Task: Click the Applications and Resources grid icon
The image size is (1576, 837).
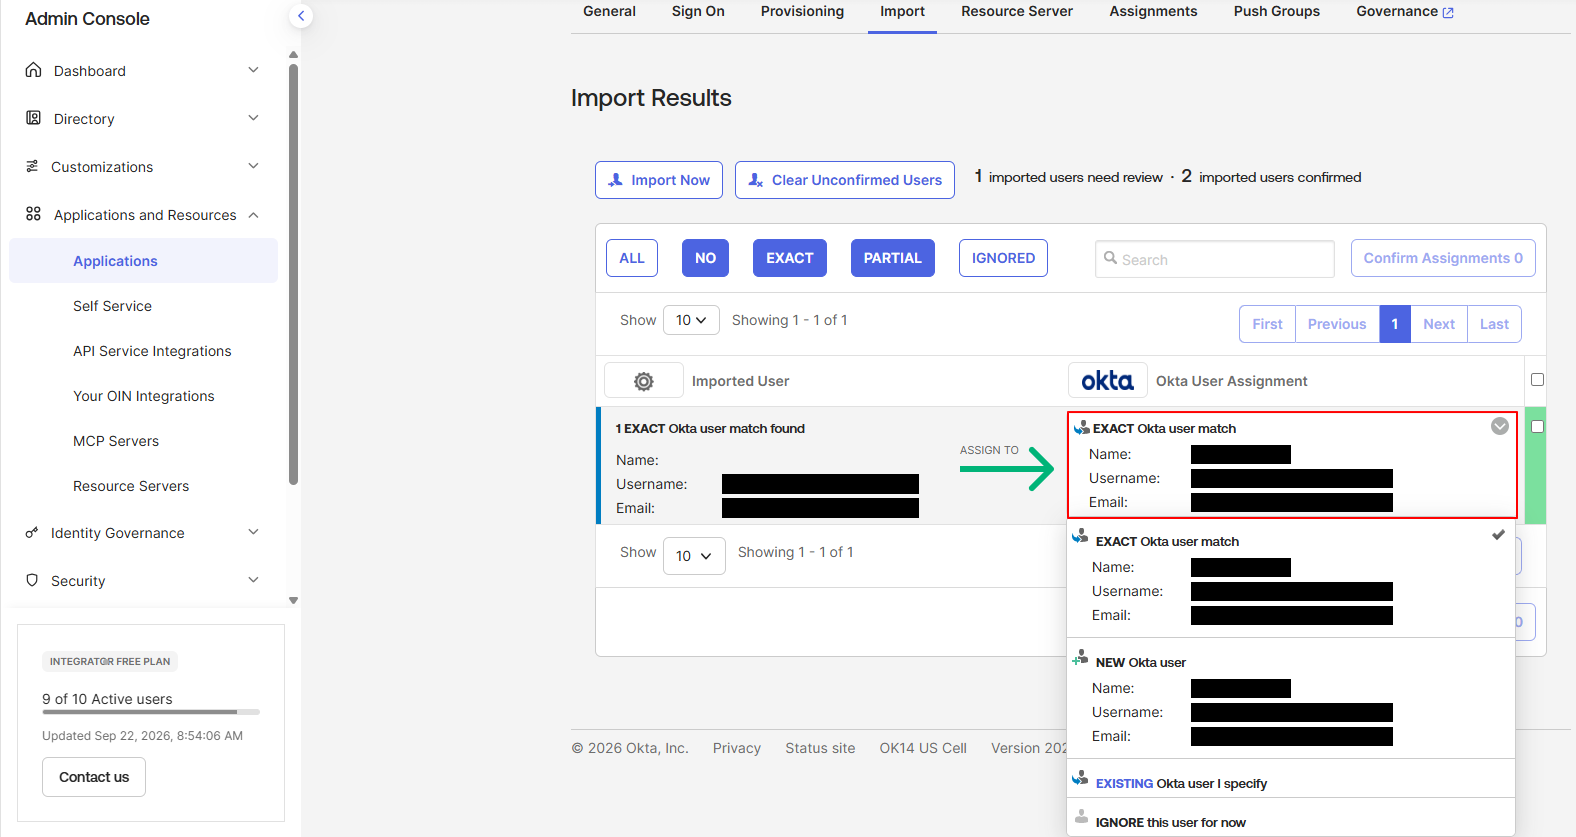Action: pos(33,214)
